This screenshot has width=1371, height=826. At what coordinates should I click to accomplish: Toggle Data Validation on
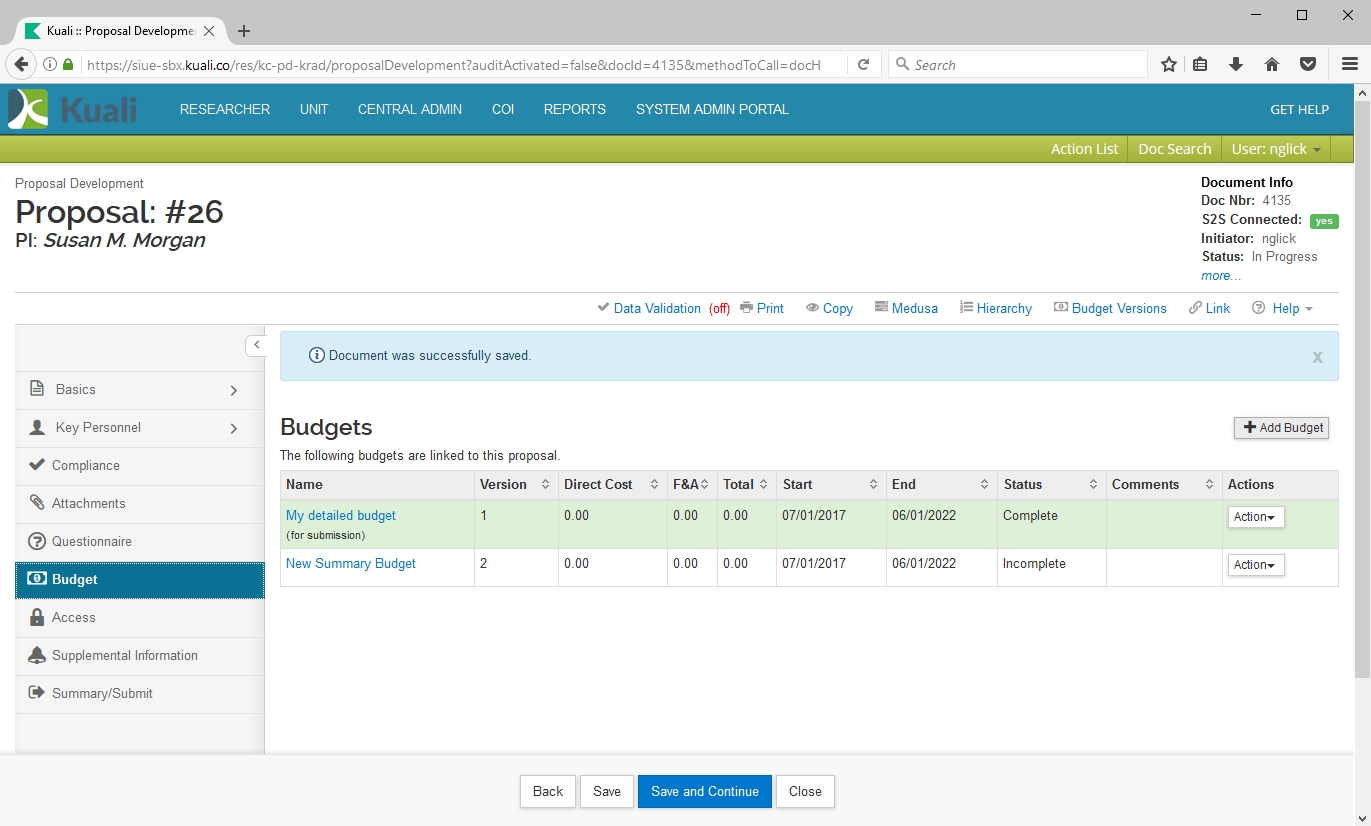(656, 308)
